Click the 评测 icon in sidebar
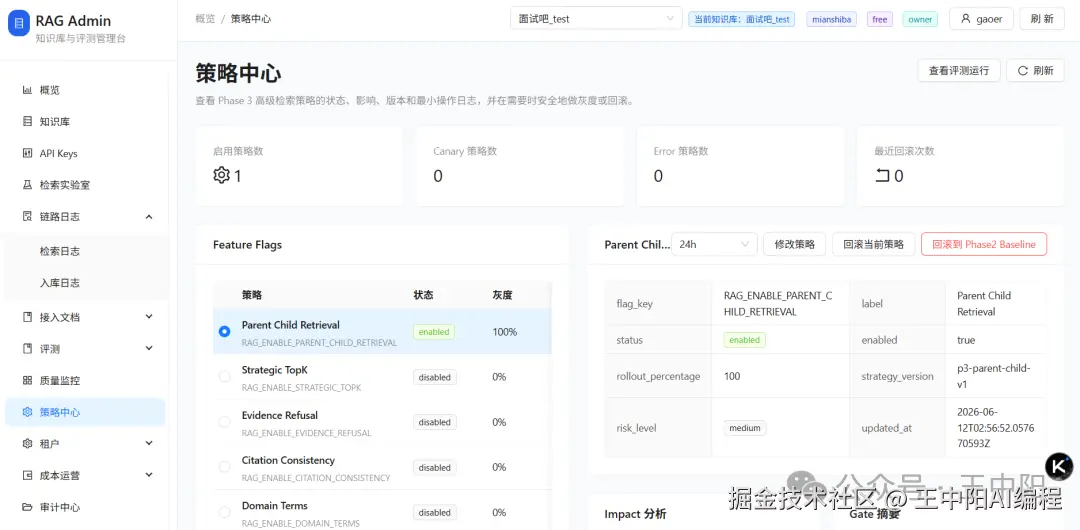 click(28, 349)
